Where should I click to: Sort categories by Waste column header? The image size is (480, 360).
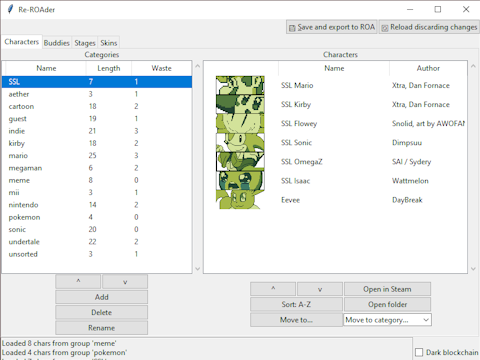tap(162, 68)
